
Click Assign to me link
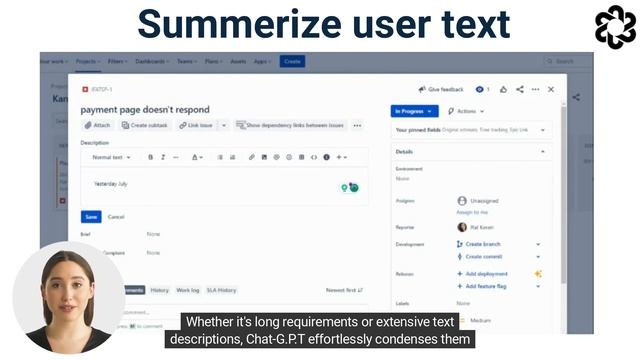472,212
